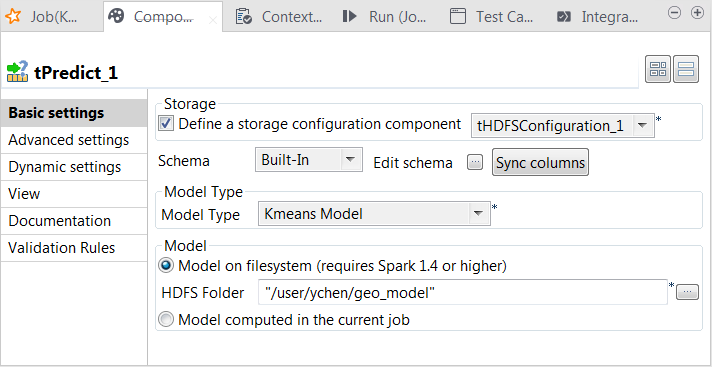This screenshot has height=367, width=712.
Task: Open Validation Rules section
Action: [x=74, y=248]
